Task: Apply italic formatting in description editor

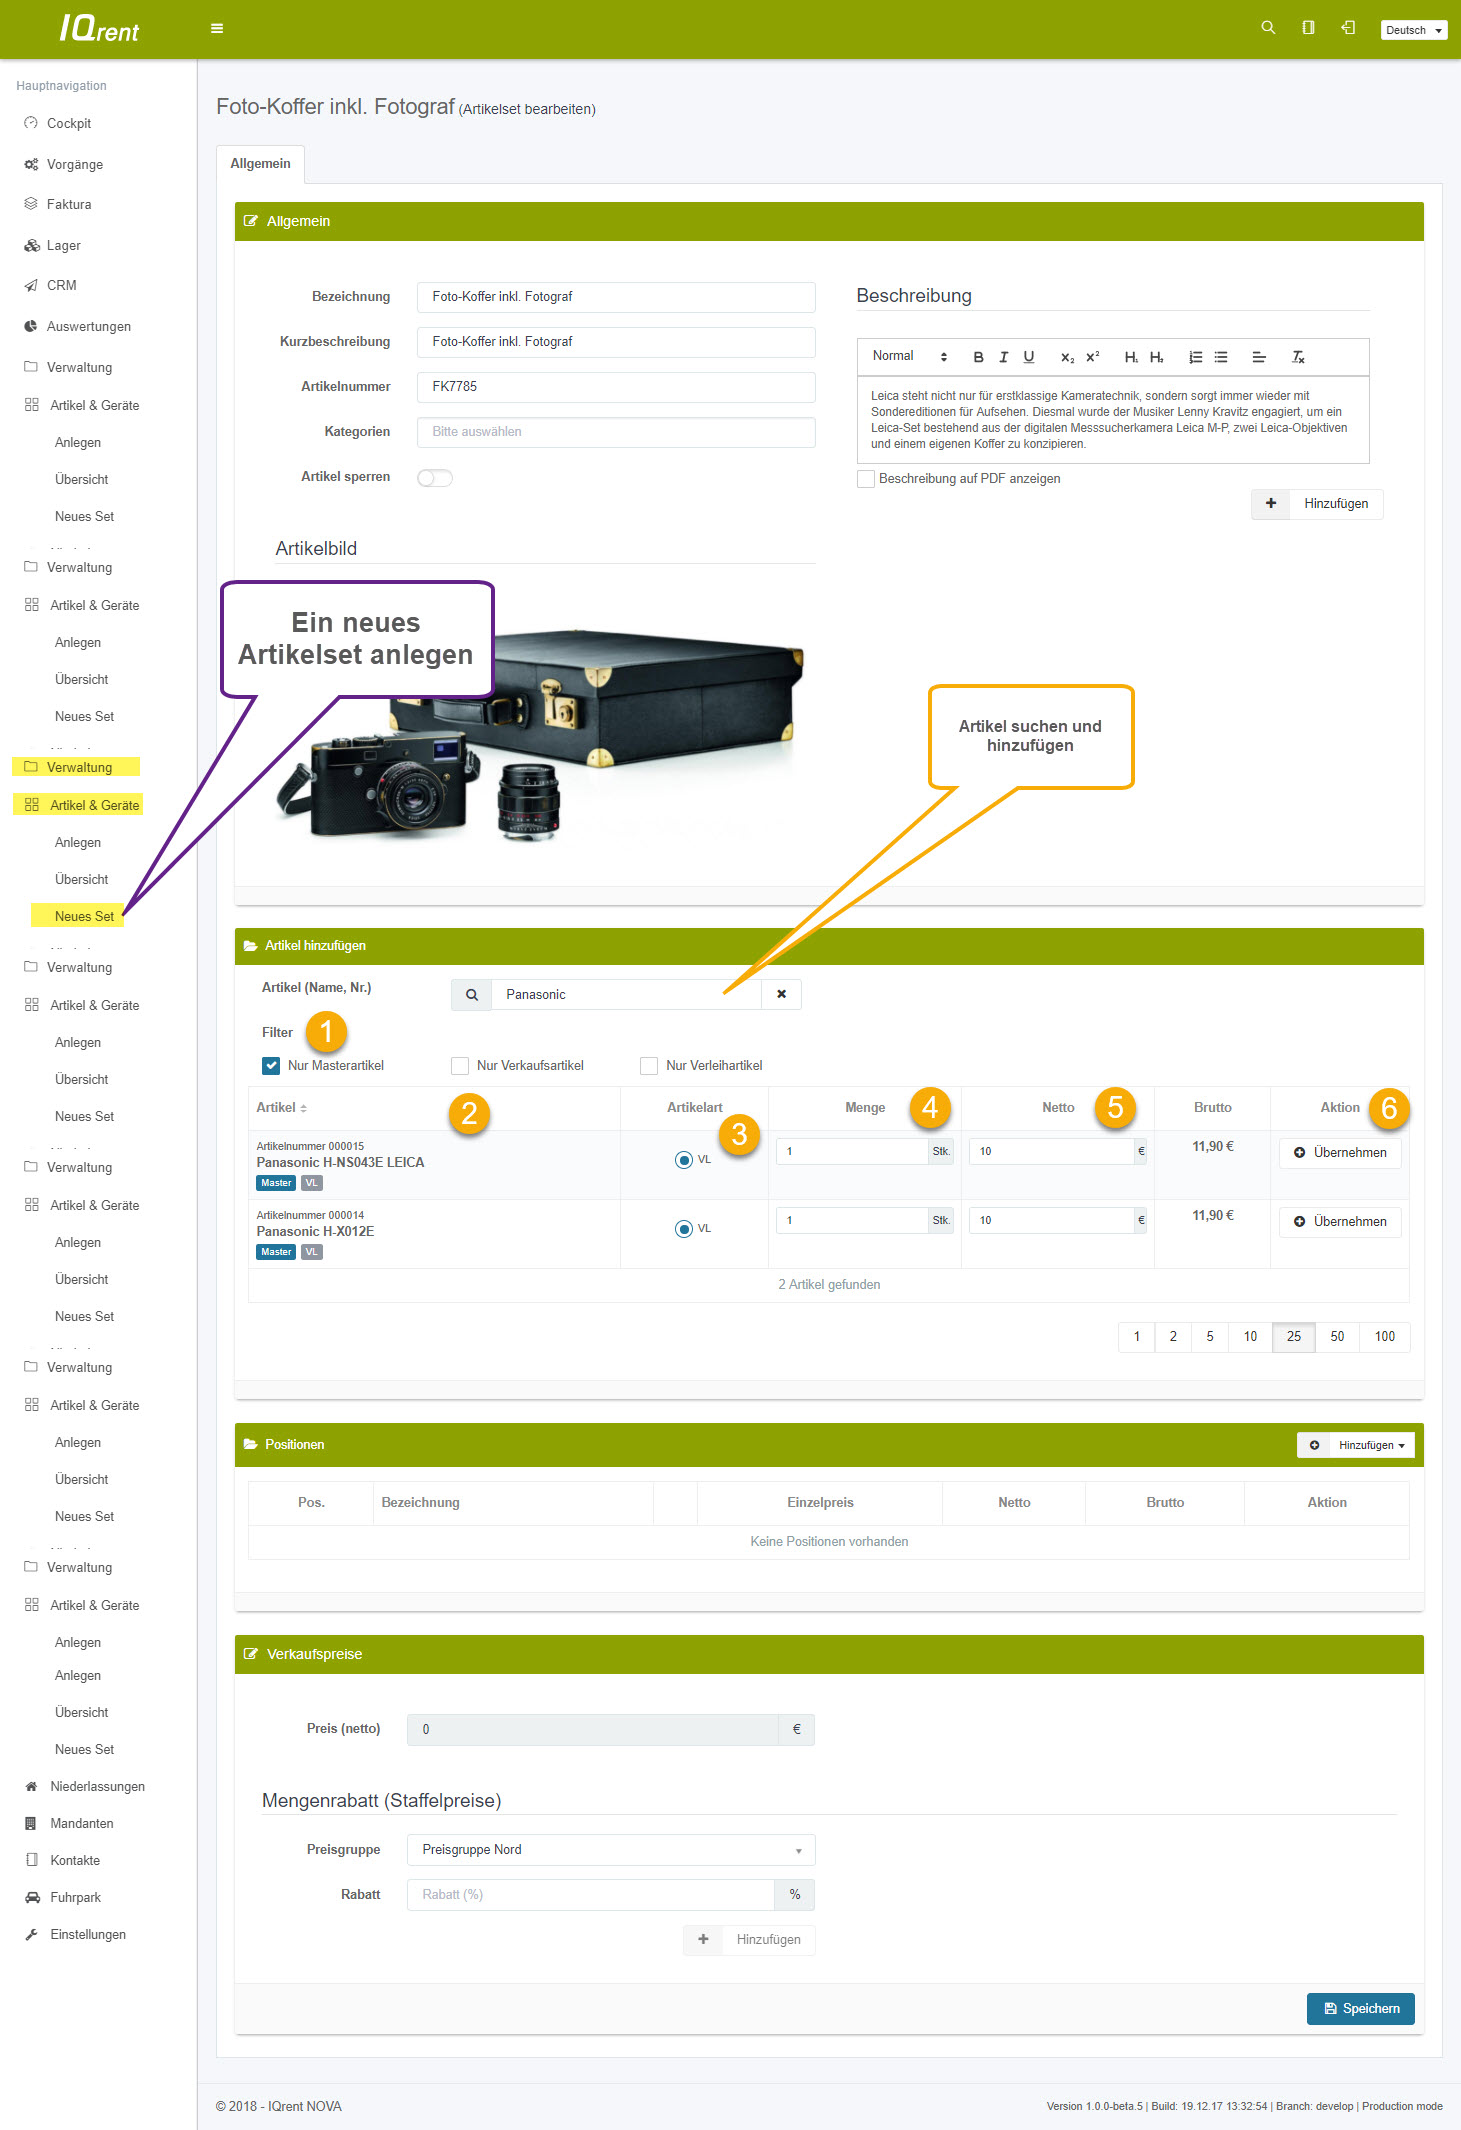Action: click(1003, 357)
